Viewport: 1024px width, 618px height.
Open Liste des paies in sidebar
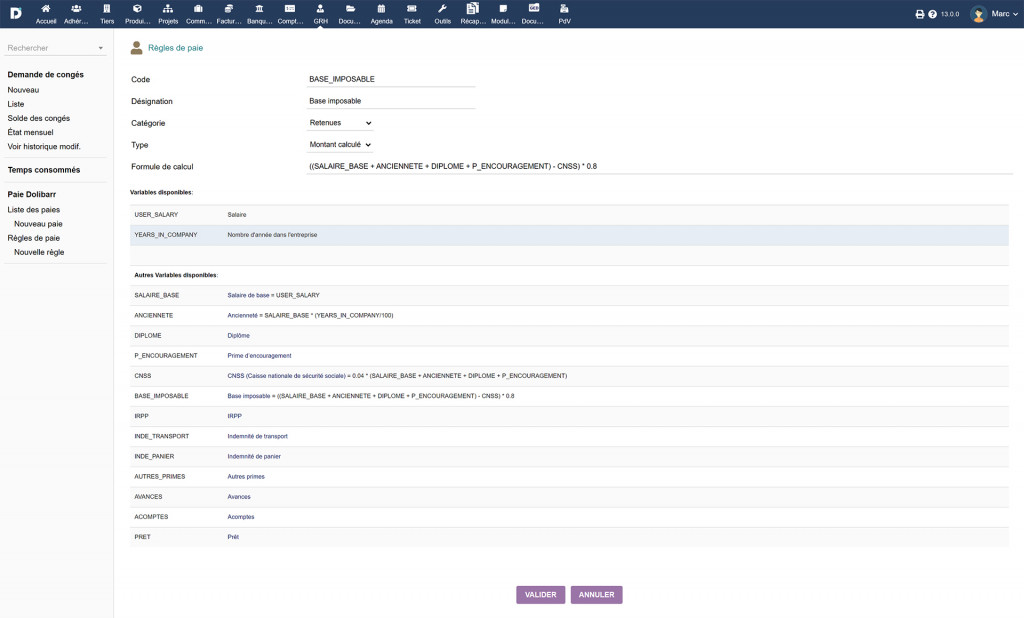[33, 210]
